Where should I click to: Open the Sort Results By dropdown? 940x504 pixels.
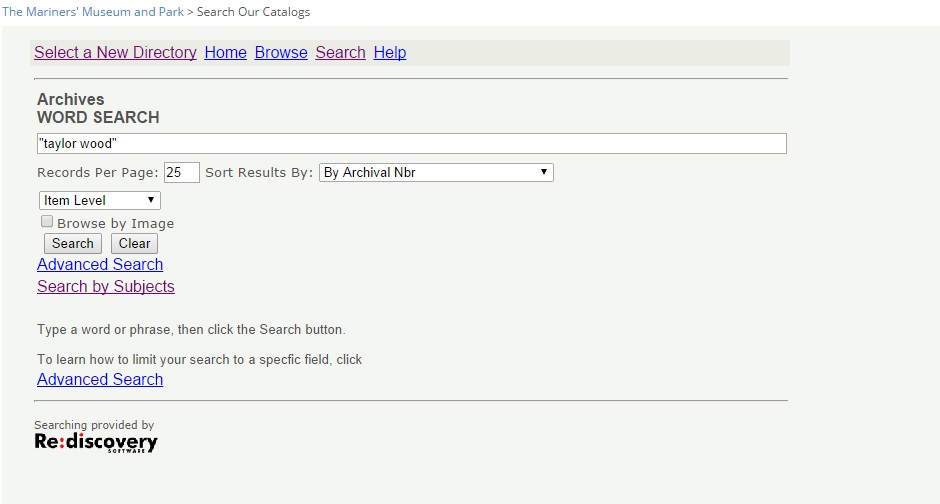pos(435,172)
